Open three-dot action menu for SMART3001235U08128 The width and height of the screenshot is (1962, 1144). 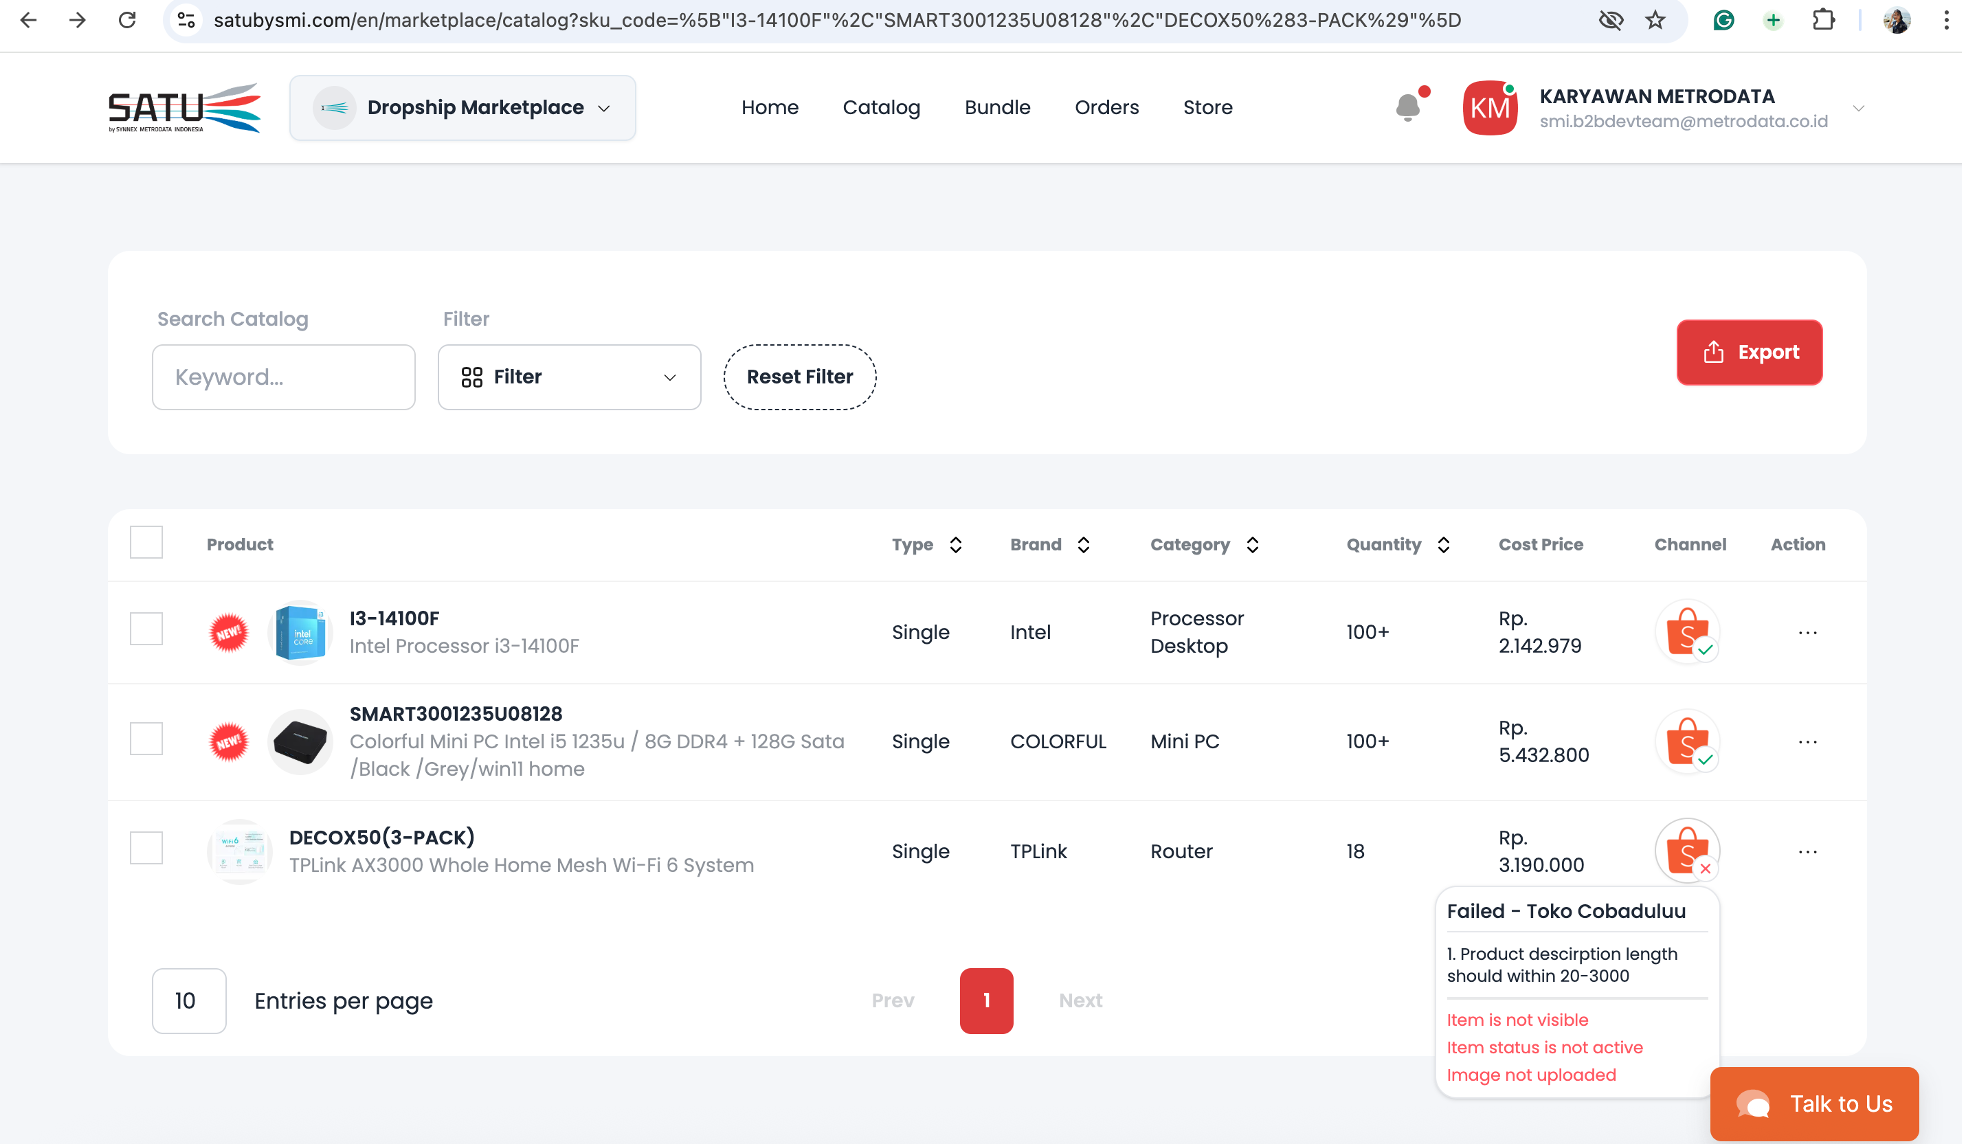[x=1807, y=742]
